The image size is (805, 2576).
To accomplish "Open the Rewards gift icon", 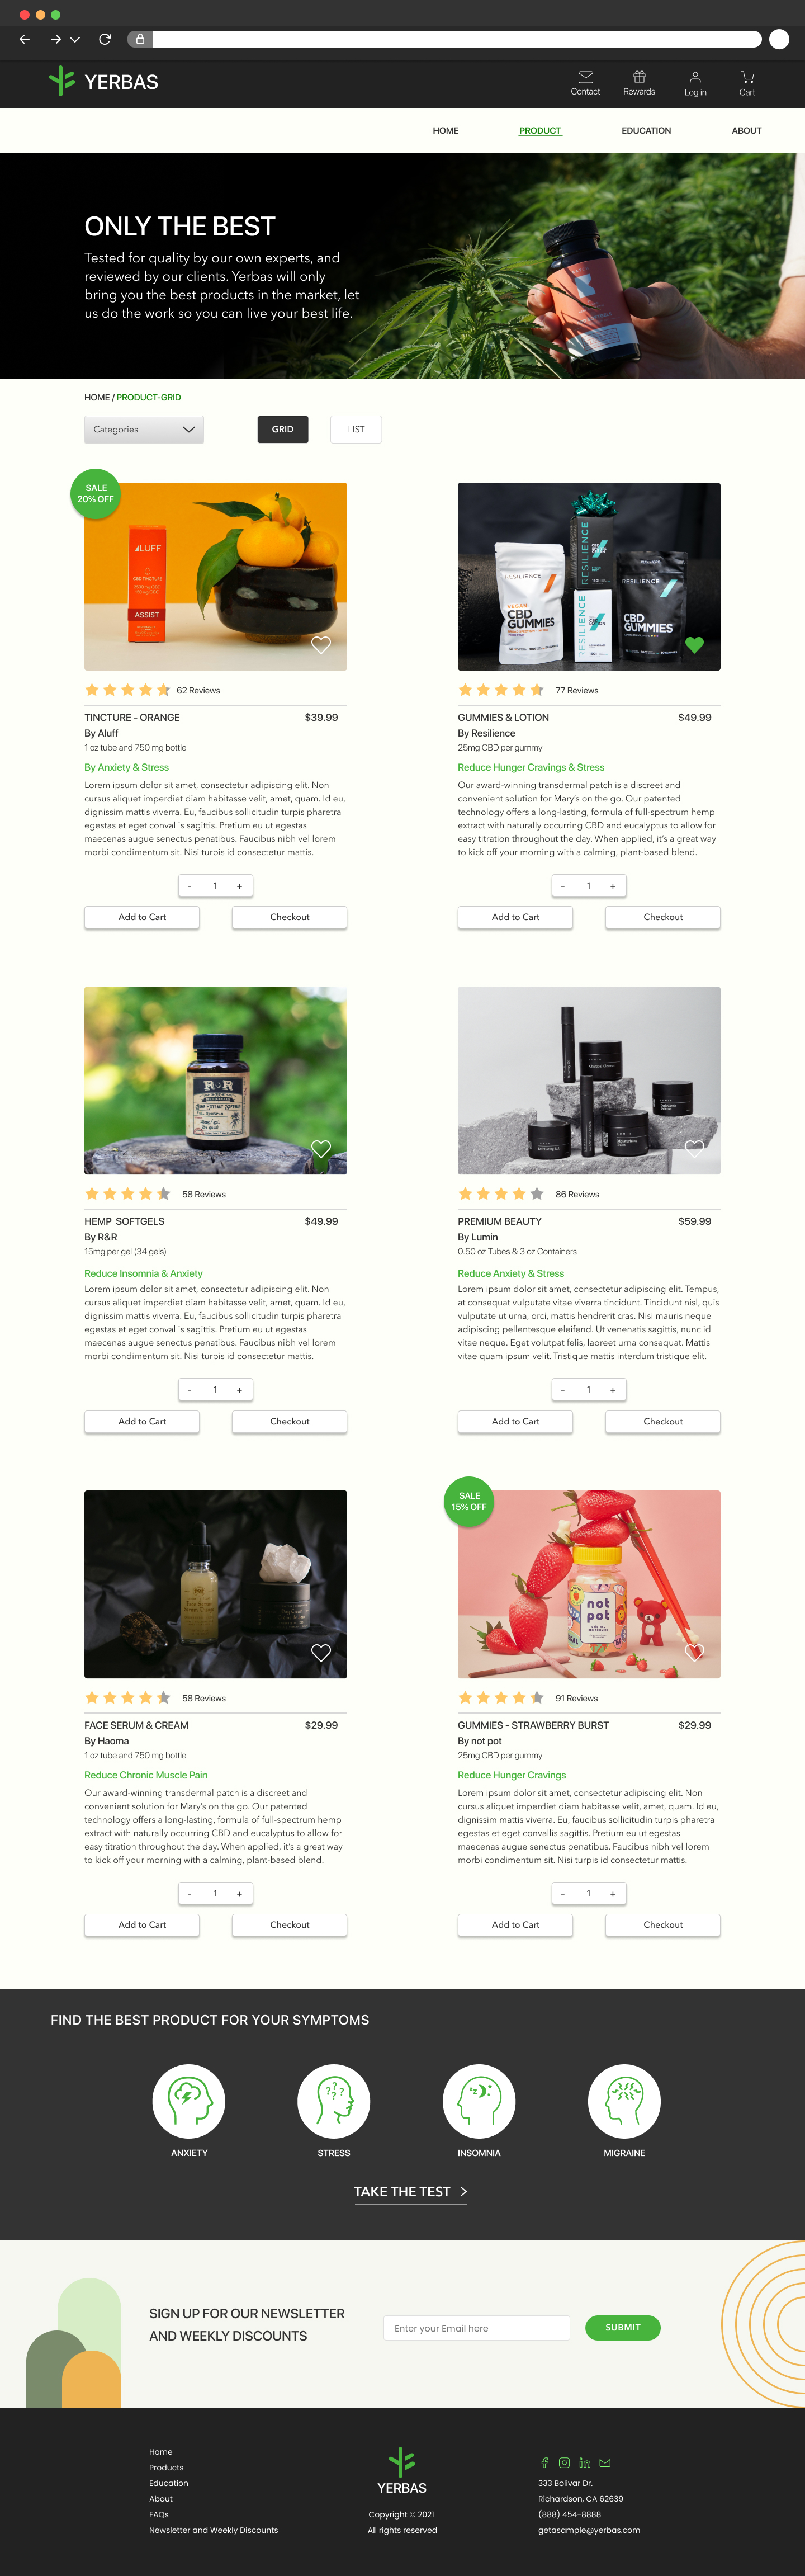I will pyautogui.click(x=639, y=77).
